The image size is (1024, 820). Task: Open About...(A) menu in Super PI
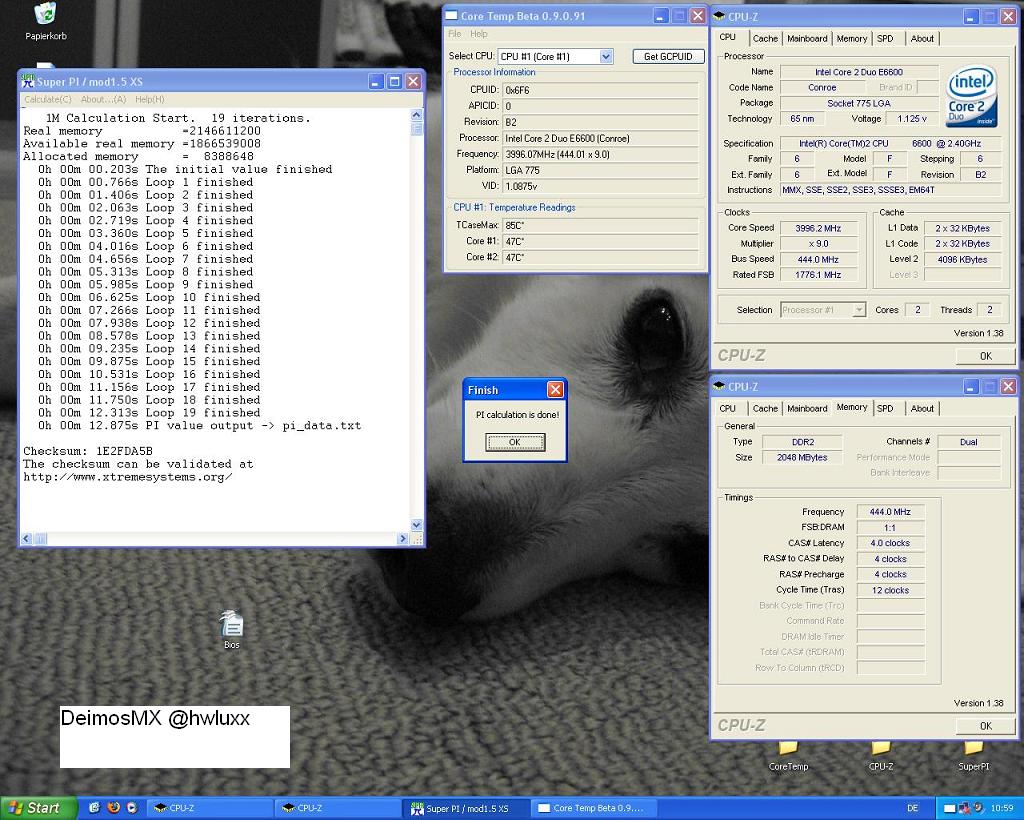point(103,99)
